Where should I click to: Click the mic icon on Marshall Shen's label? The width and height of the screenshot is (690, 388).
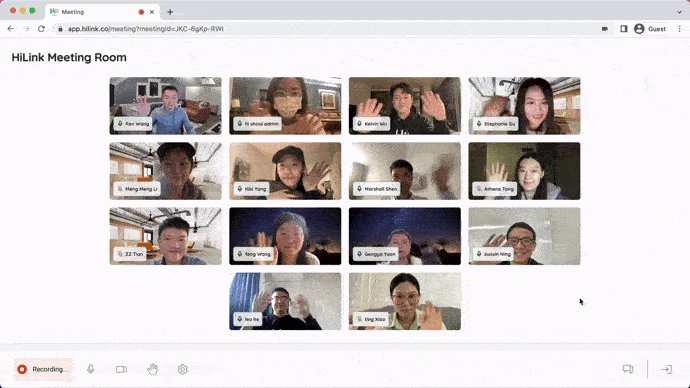pyautogui.click(x=360, y=189)
